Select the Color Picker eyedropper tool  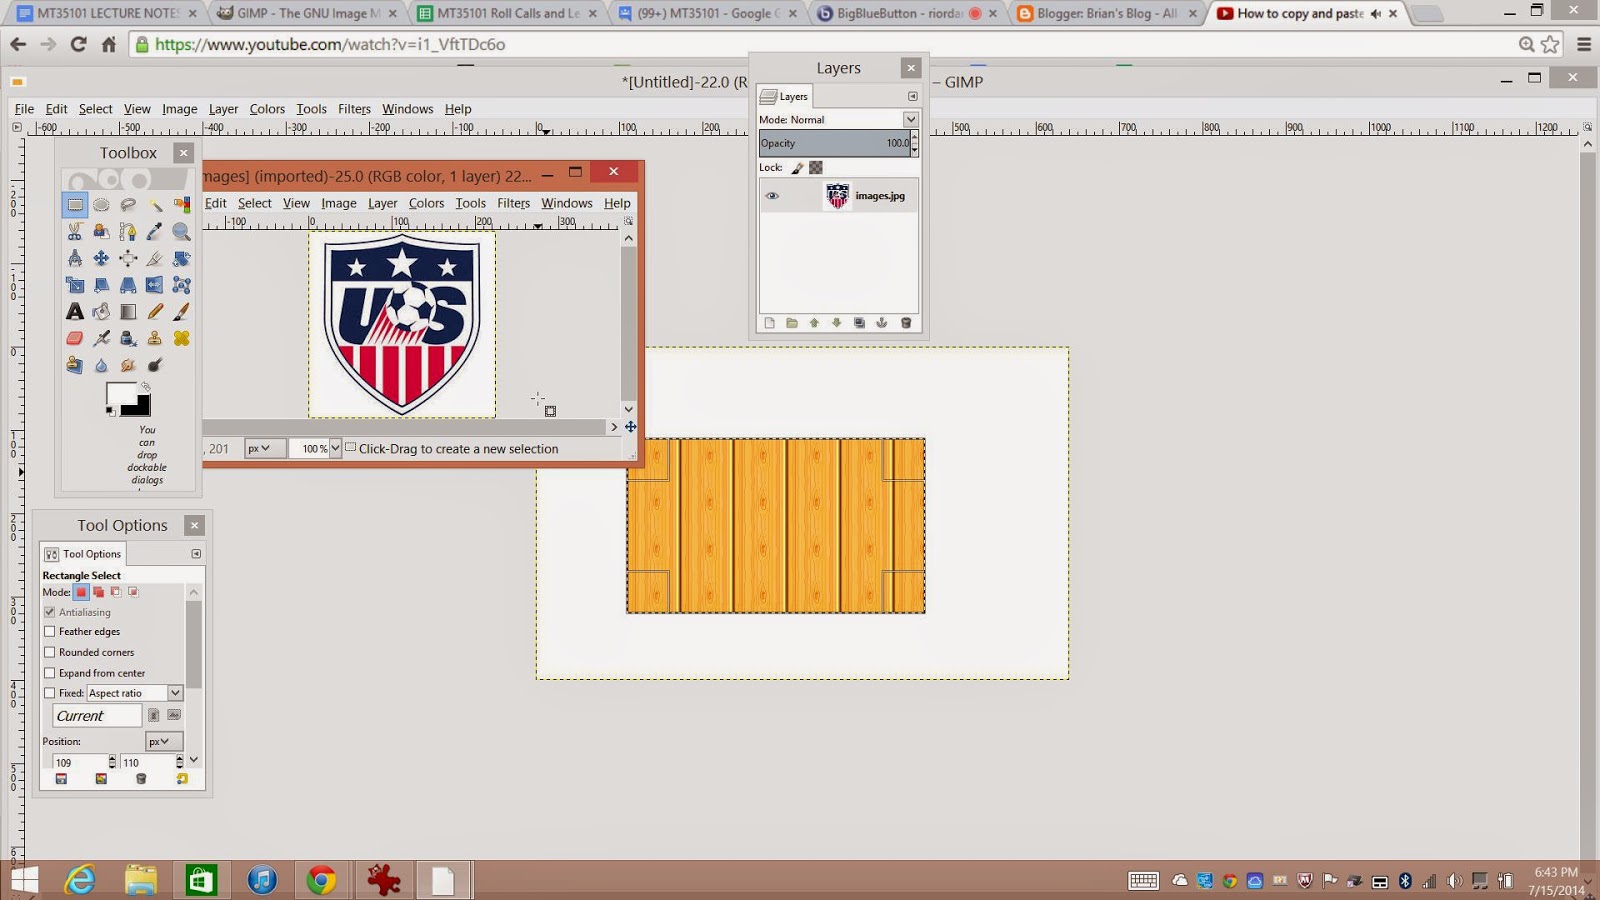pyautogui.click(x=155, y=232)
